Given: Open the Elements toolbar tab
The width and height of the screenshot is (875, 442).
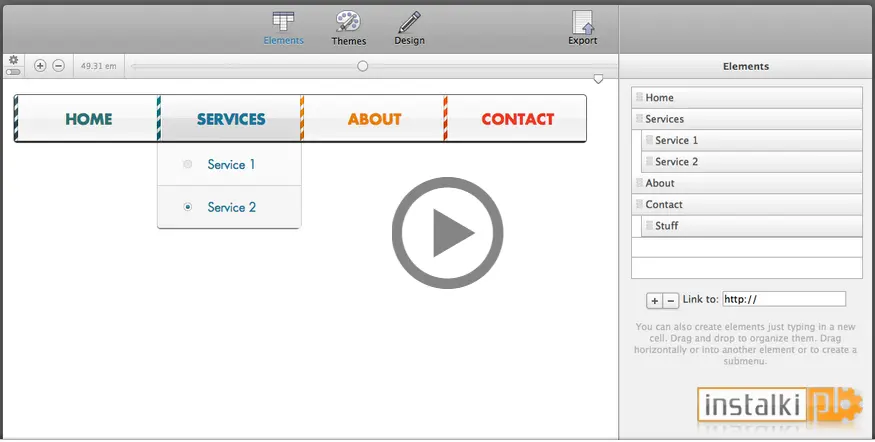Looking at the screenshot, I should click(x=283, y=28).
